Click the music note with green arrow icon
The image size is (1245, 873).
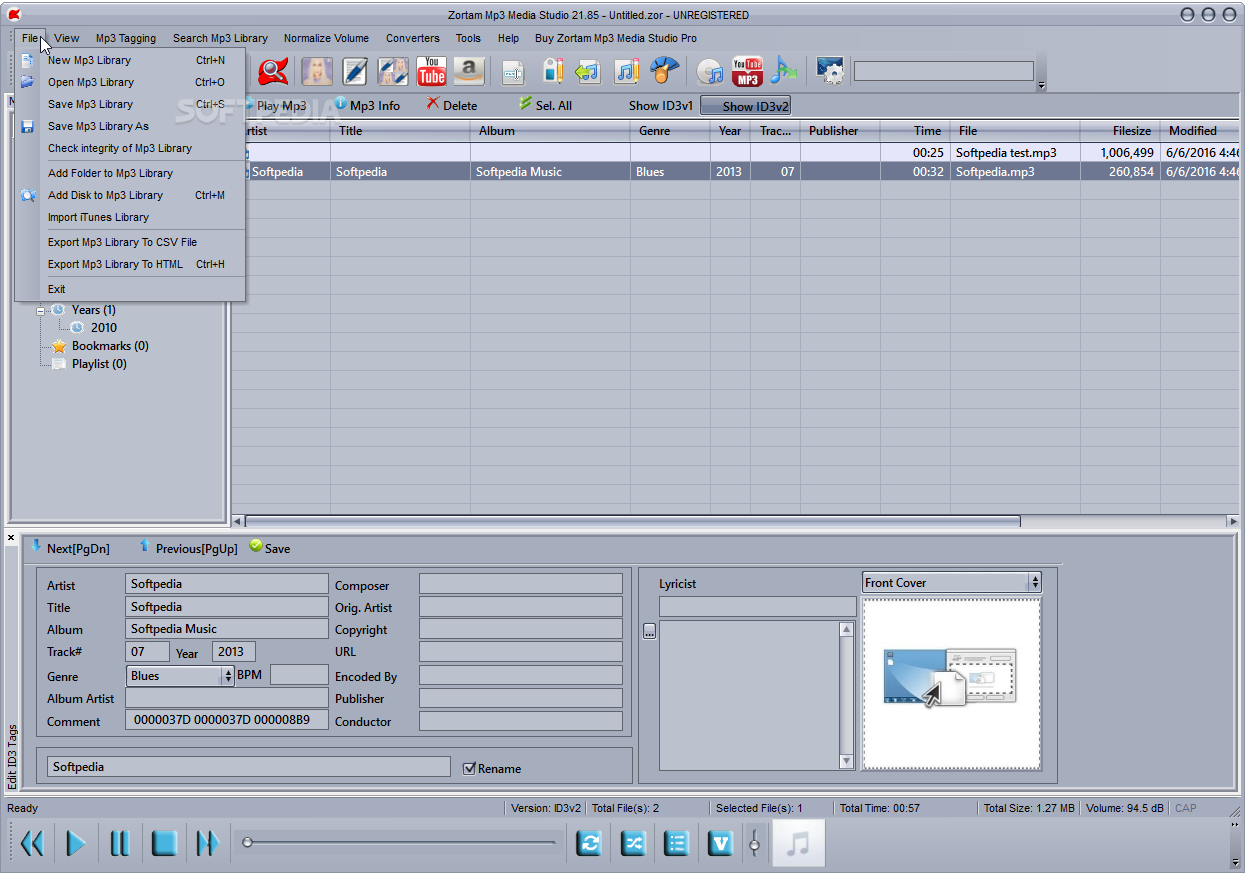(784, 71)
